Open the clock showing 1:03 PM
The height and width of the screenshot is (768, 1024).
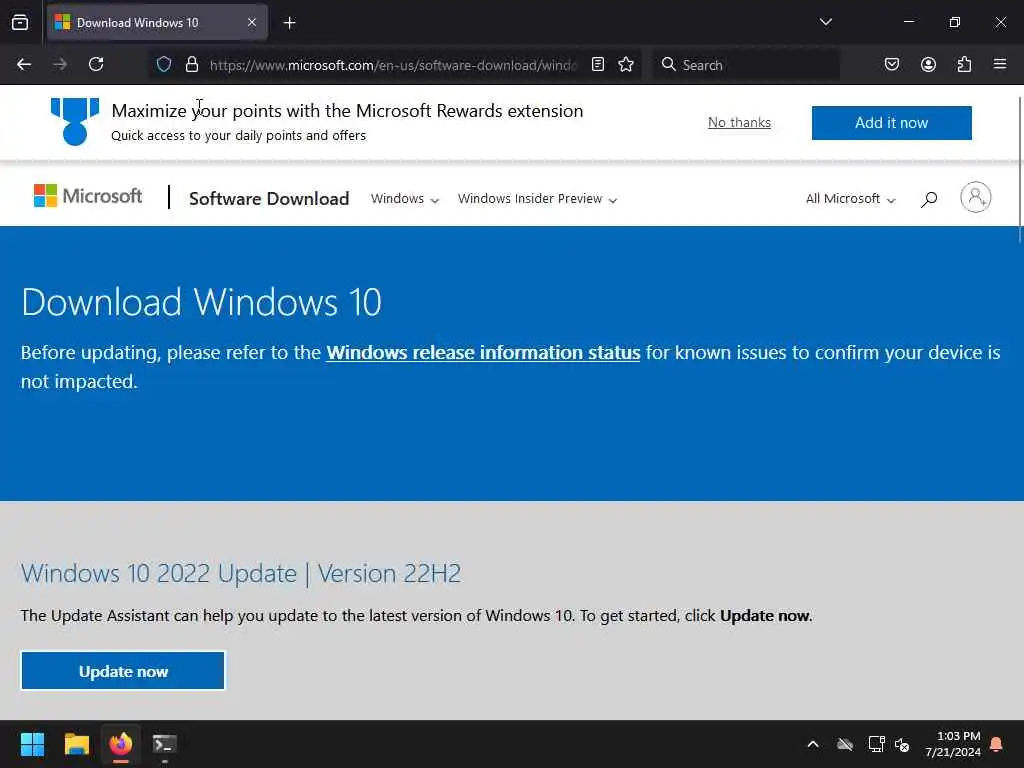(x=953, y=744)
